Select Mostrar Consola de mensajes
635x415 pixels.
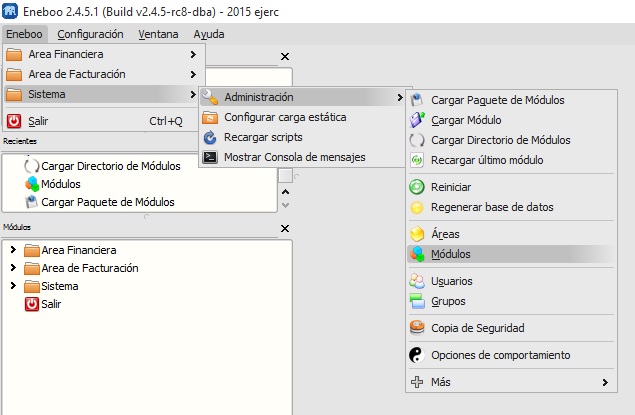click(303, 157)
